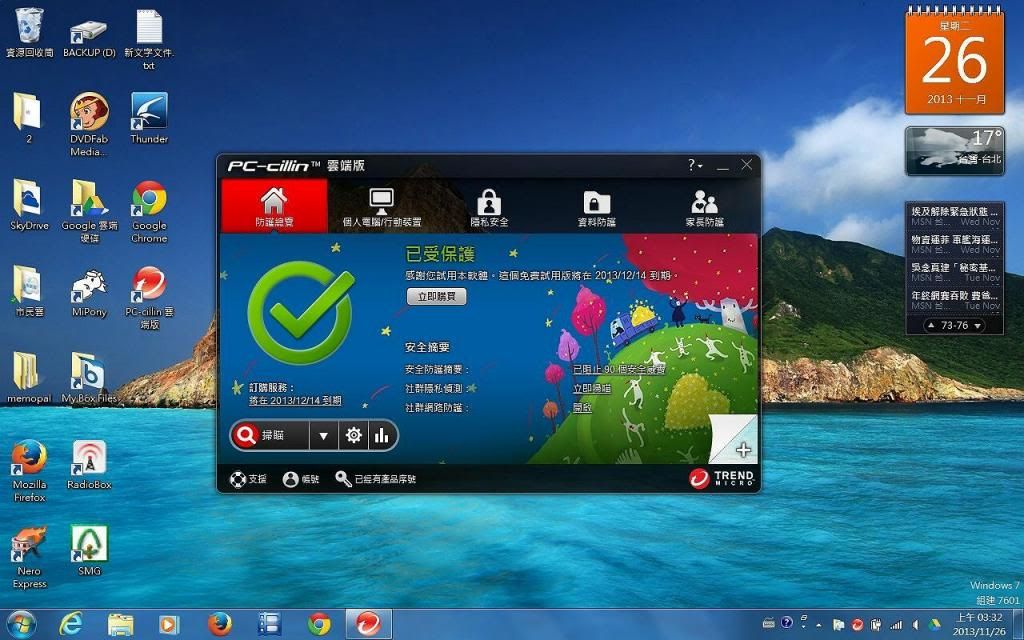Open Firefox from the taskbar
The height and width of the screenshot is (640, 1024).
[x=220, y=624]
